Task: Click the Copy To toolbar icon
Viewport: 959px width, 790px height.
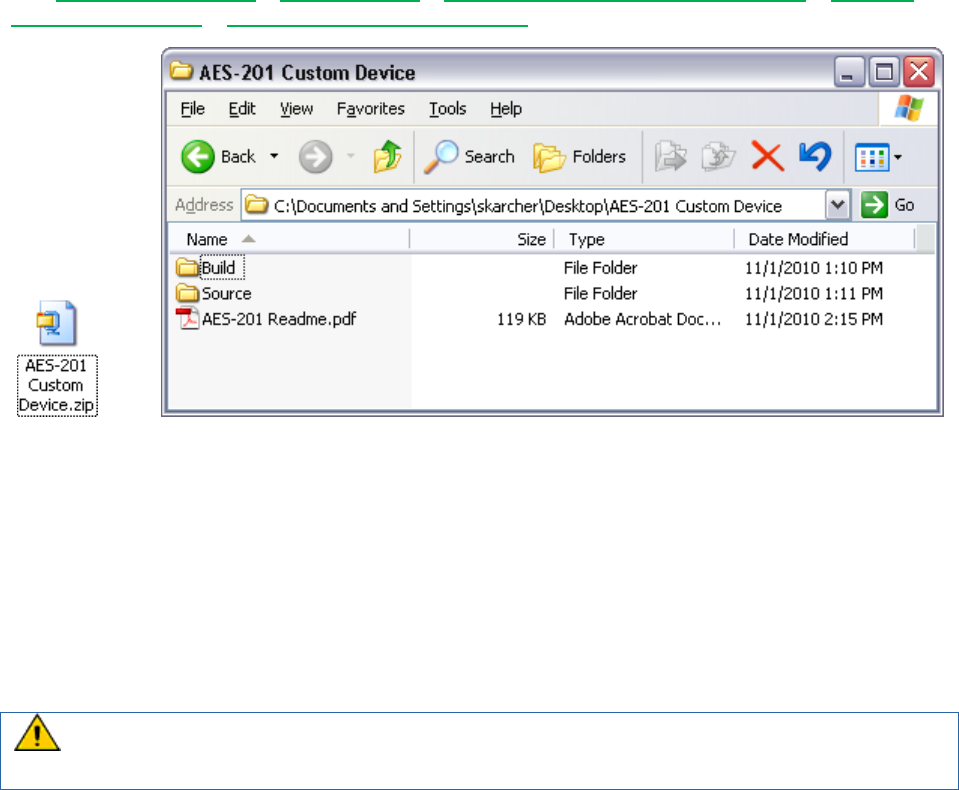Action: tap(718, 157)
